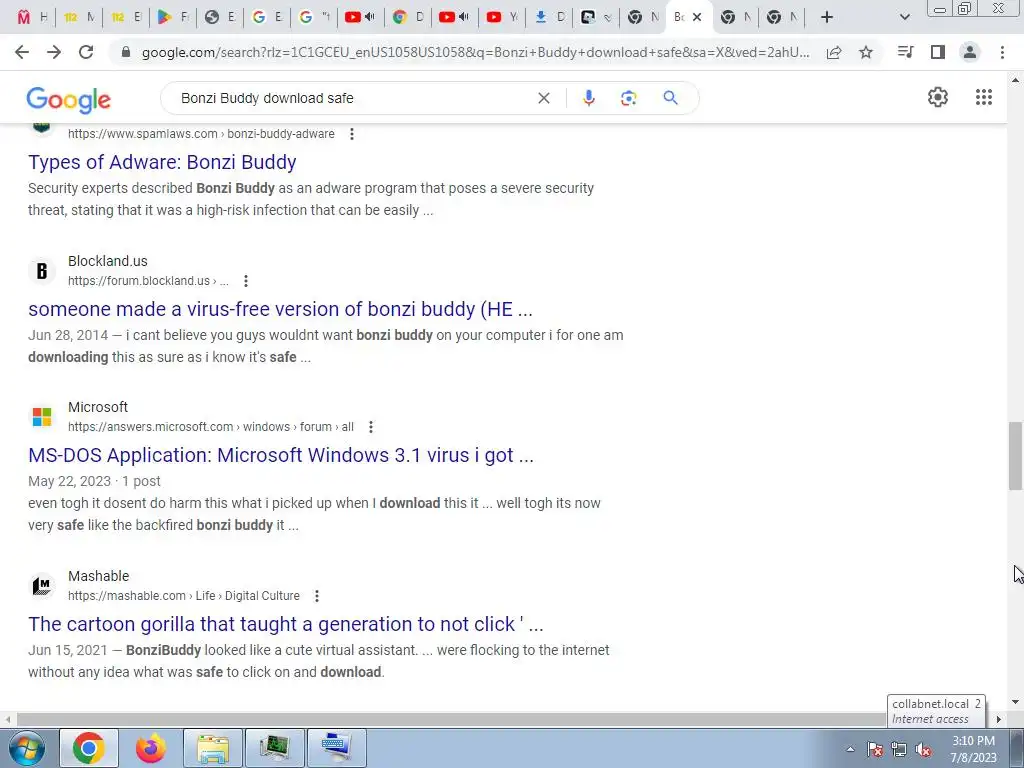Viewport: 1024px width, 768px height.
Task: Open Windows Explorer from the taskbar
Action: [x=213, y=748]
